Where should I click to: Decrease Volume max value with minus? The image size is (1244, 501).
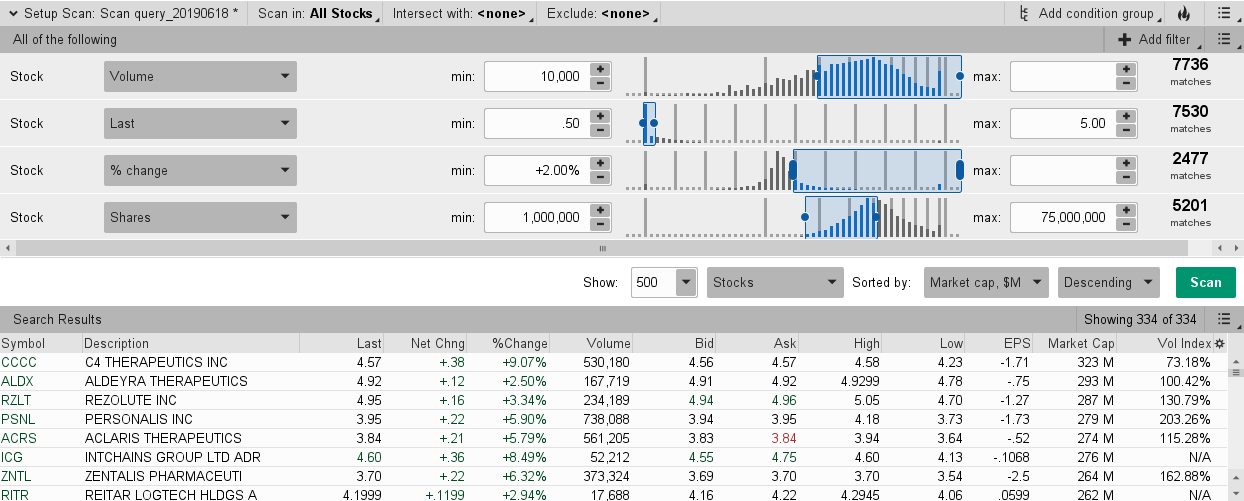click(x=1126, y=83)
